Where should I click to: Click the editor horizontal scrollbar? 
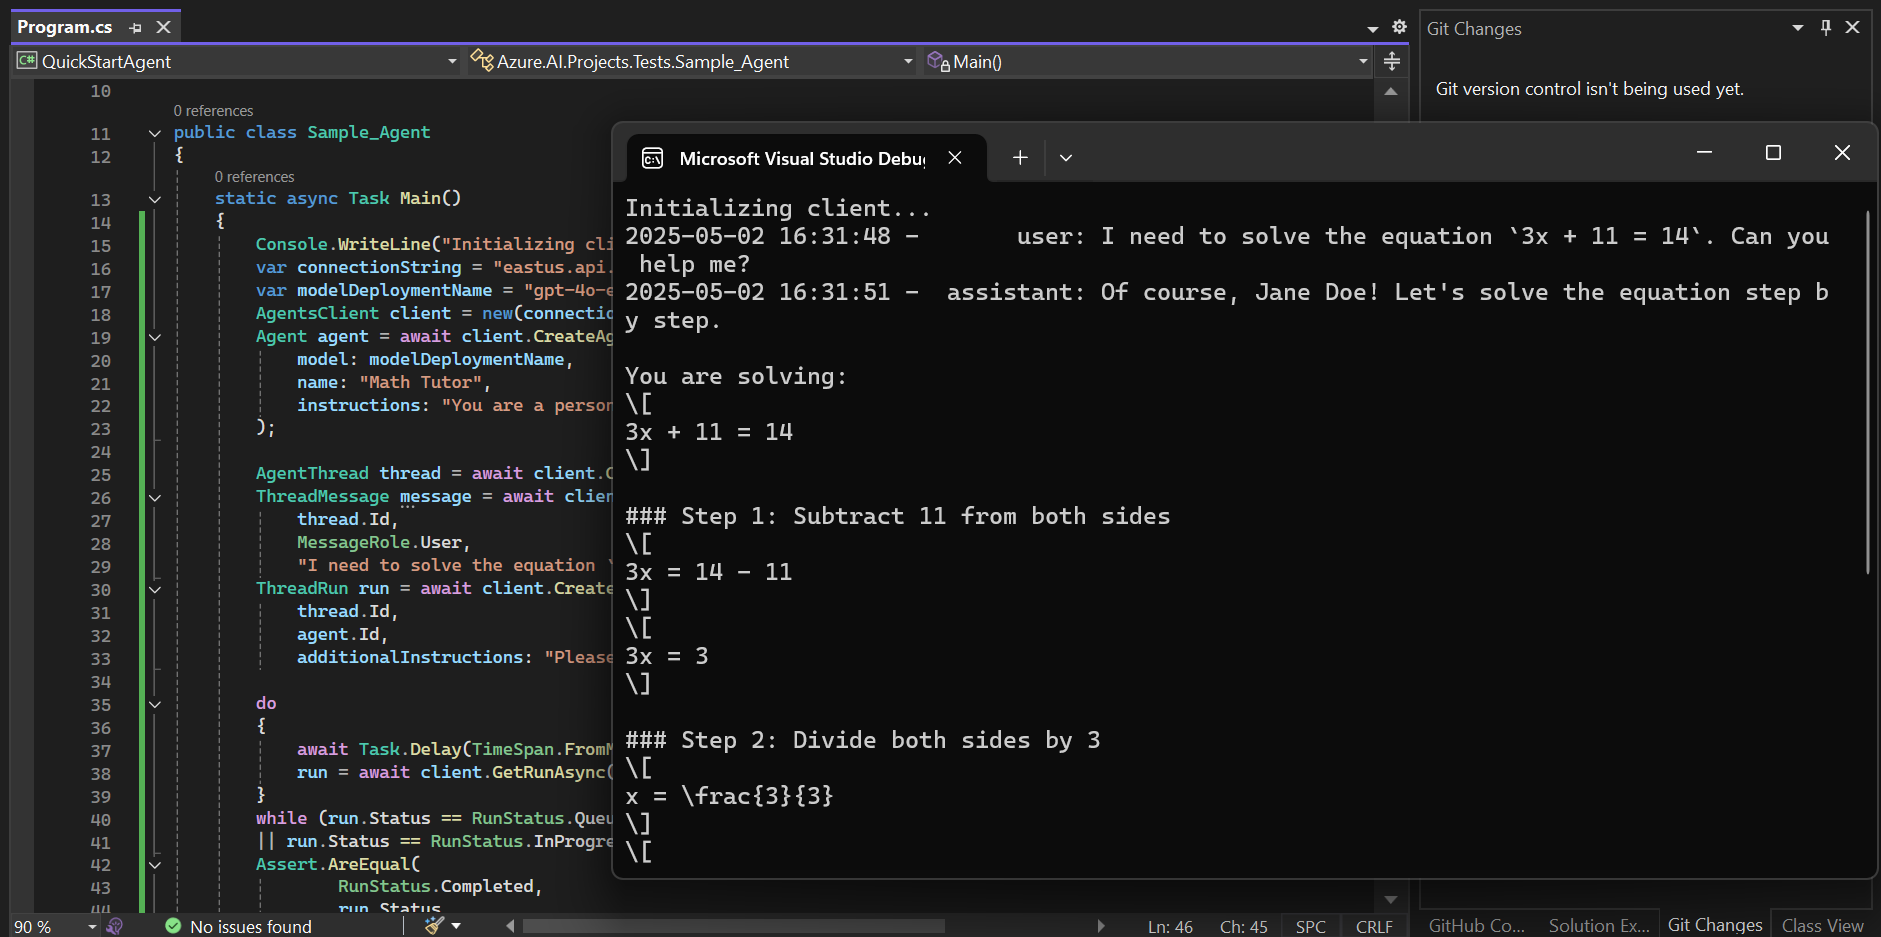click(x=733, y=926)
